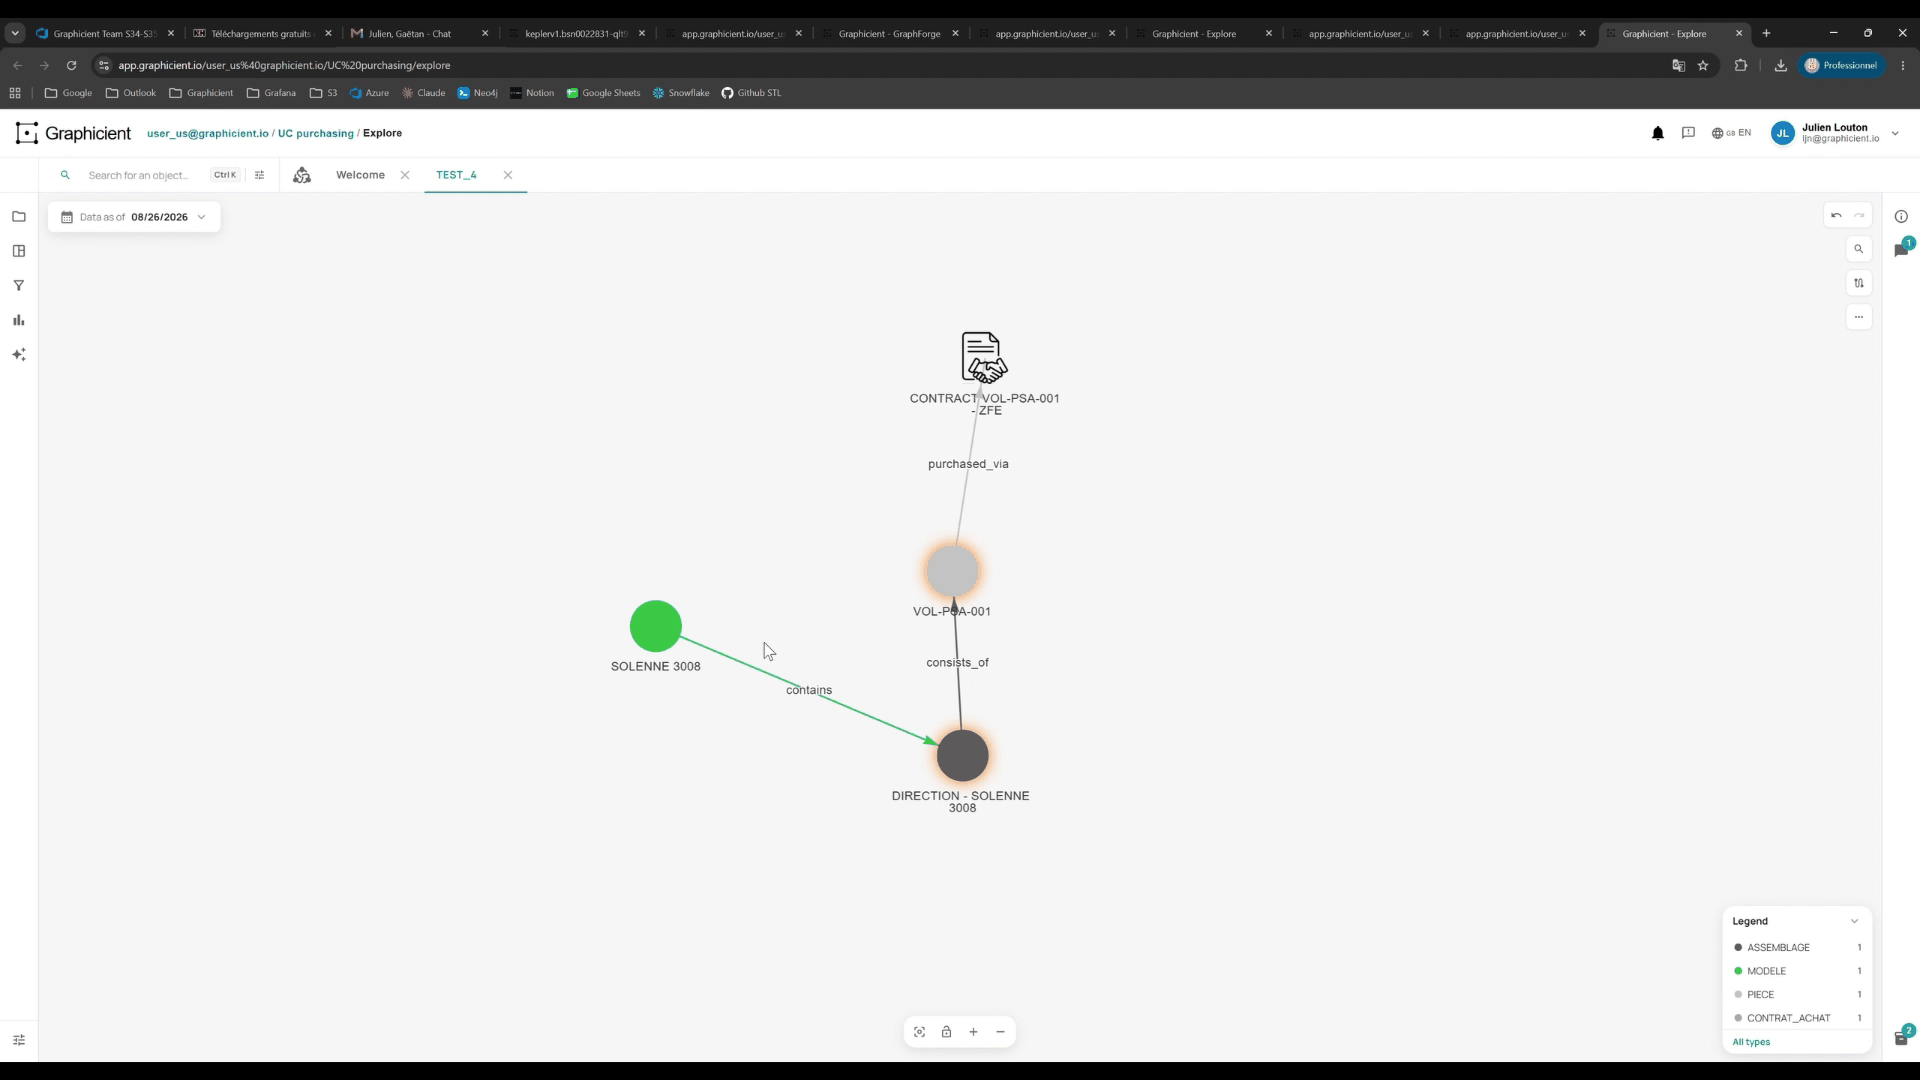Toggle ASSEMBLAGE type in legend

1797,947
